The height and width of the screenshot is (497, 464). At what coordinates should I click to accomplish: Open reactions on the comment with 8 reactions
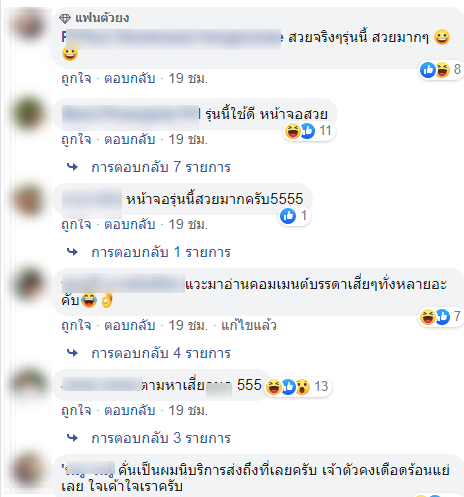point(441,70)
